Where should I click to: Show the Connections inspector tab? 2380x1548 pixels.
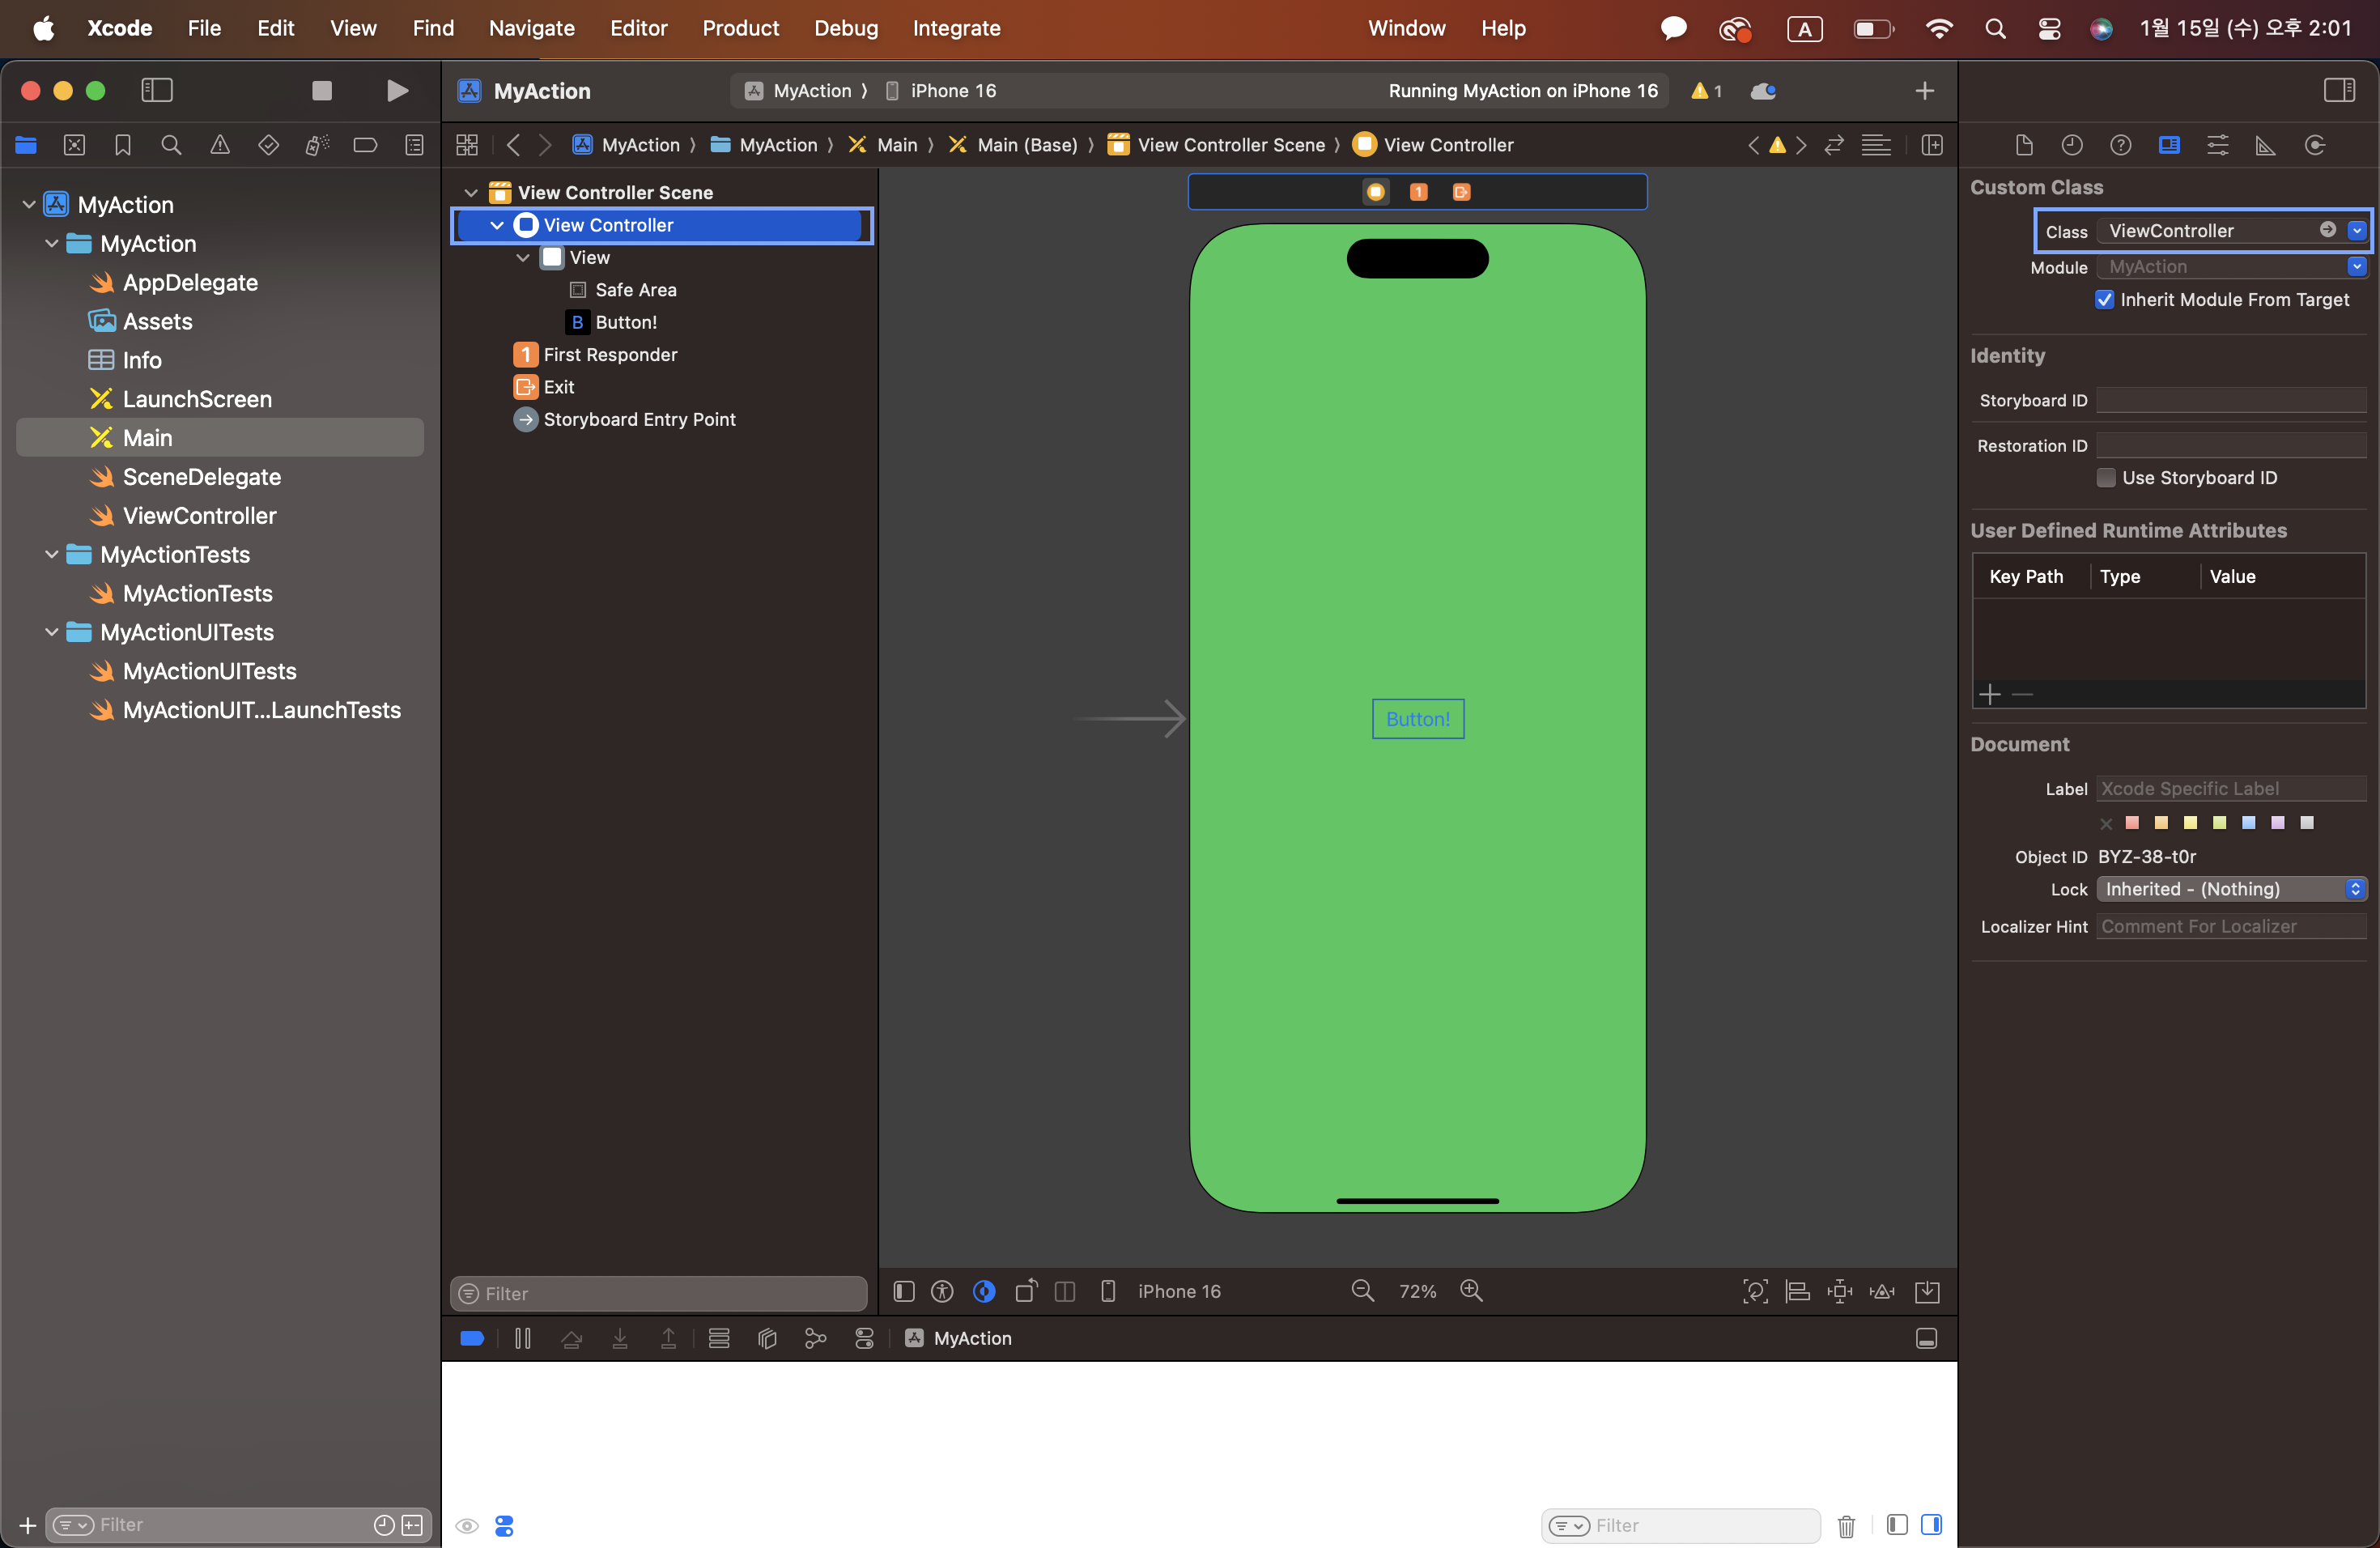point(2315,146)
